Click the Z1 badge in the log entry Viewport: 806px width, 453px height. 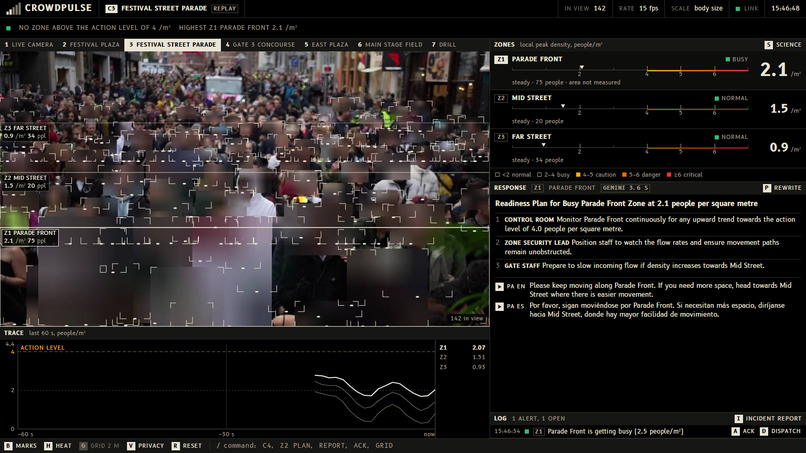tap(538, 431)
